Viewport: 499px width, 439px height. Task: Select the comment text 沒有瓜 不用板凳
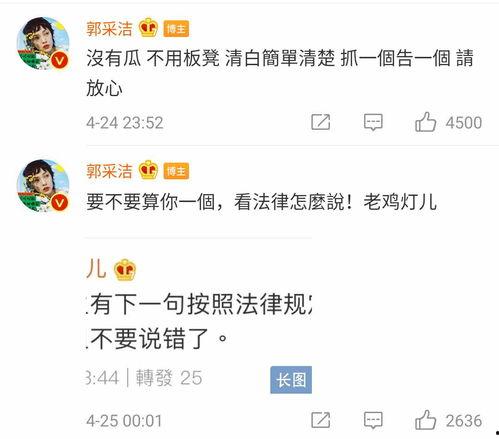click(x=153, y=58)
